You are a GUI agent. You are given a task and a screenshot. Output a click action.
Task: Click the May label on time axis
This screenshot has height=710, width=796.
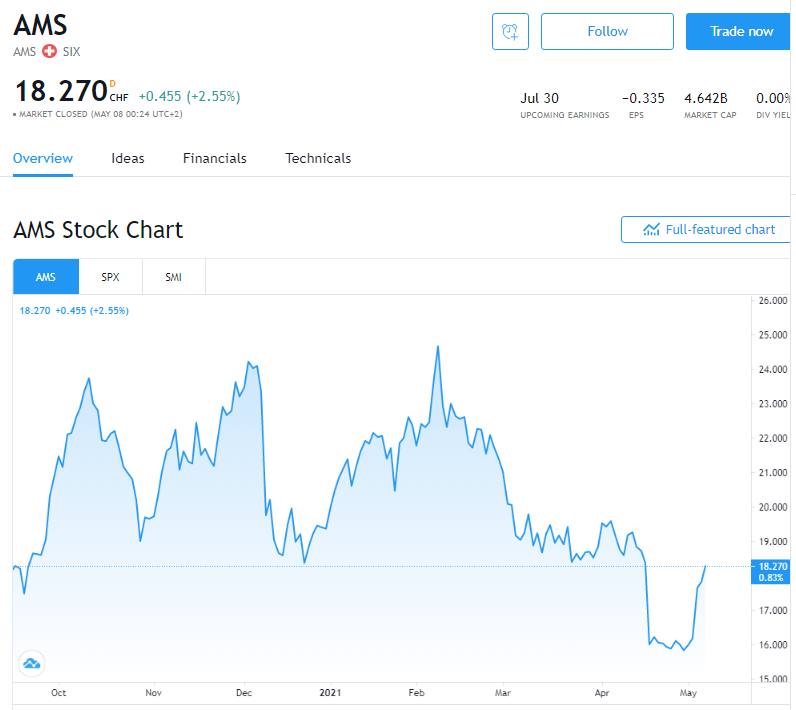coord(688,693)
